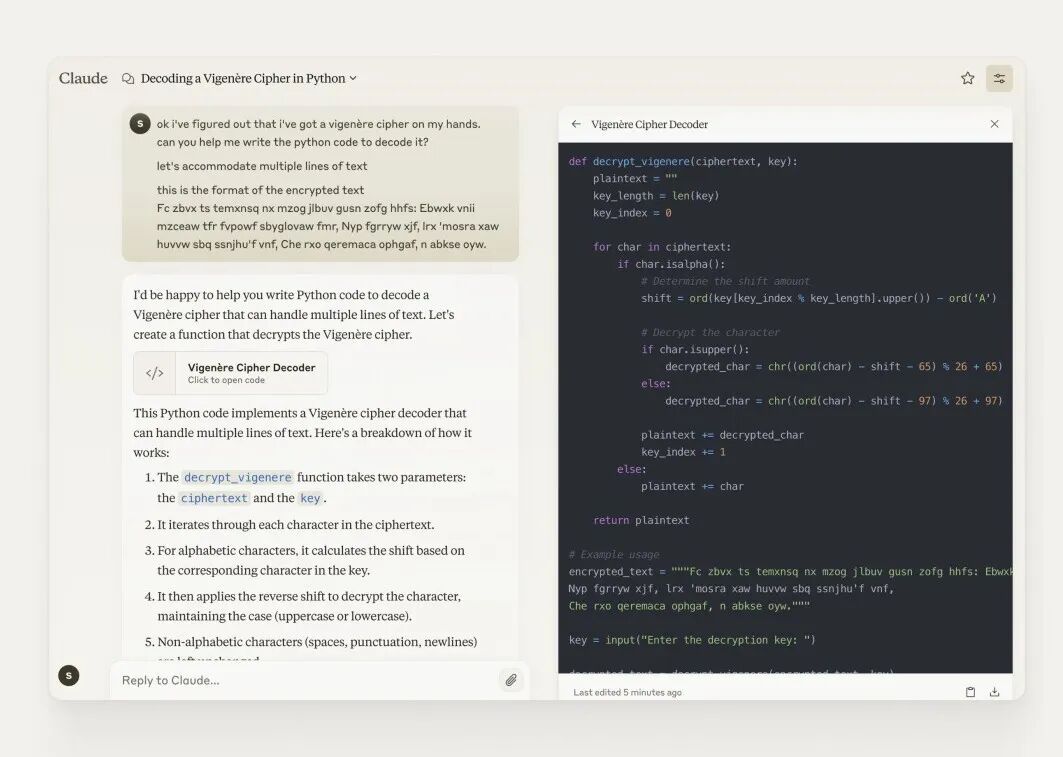The width and height of the screenshot is (1063, 757).
Task: Open conversation title 'Decoding a Vigenère Cipher in Python'
Action: click(x=243, y=79)
